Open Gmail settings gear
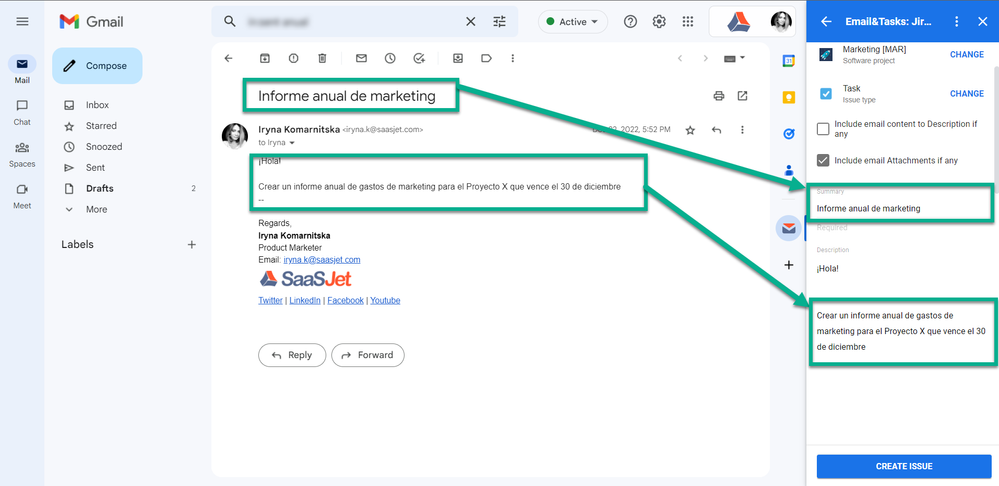This screenshot has height=486, width=999. click(x=659, y=22)
